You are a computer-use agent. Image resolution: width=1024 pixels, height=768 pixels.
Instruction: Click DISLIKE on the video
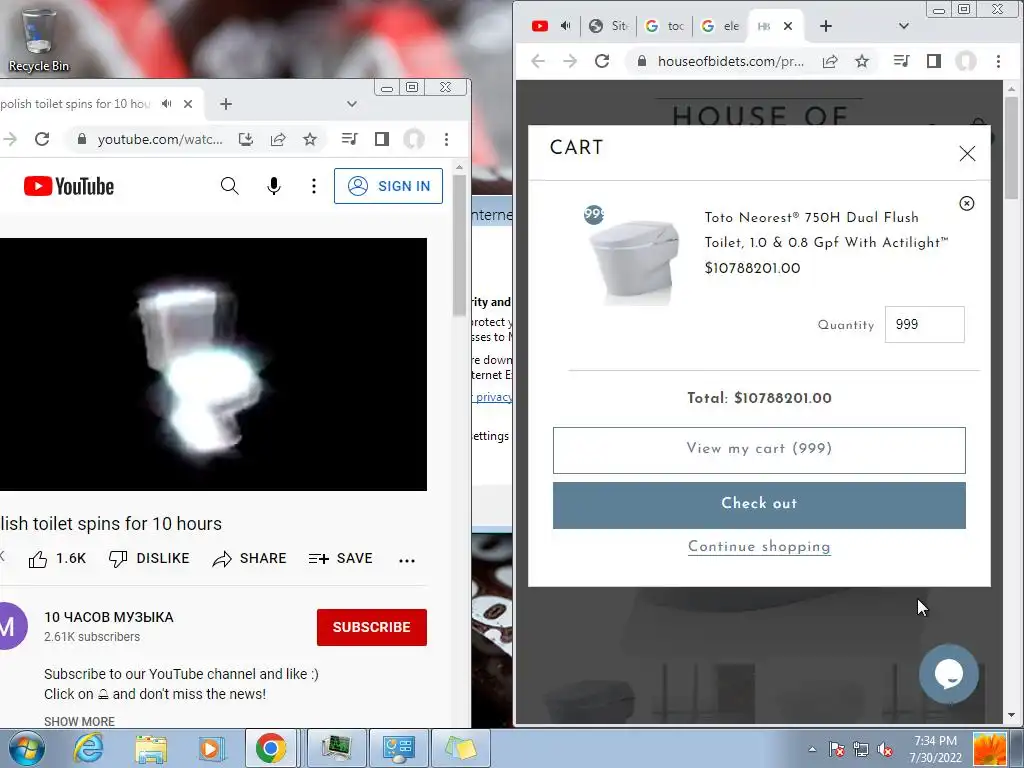click(x=149, y=559)
